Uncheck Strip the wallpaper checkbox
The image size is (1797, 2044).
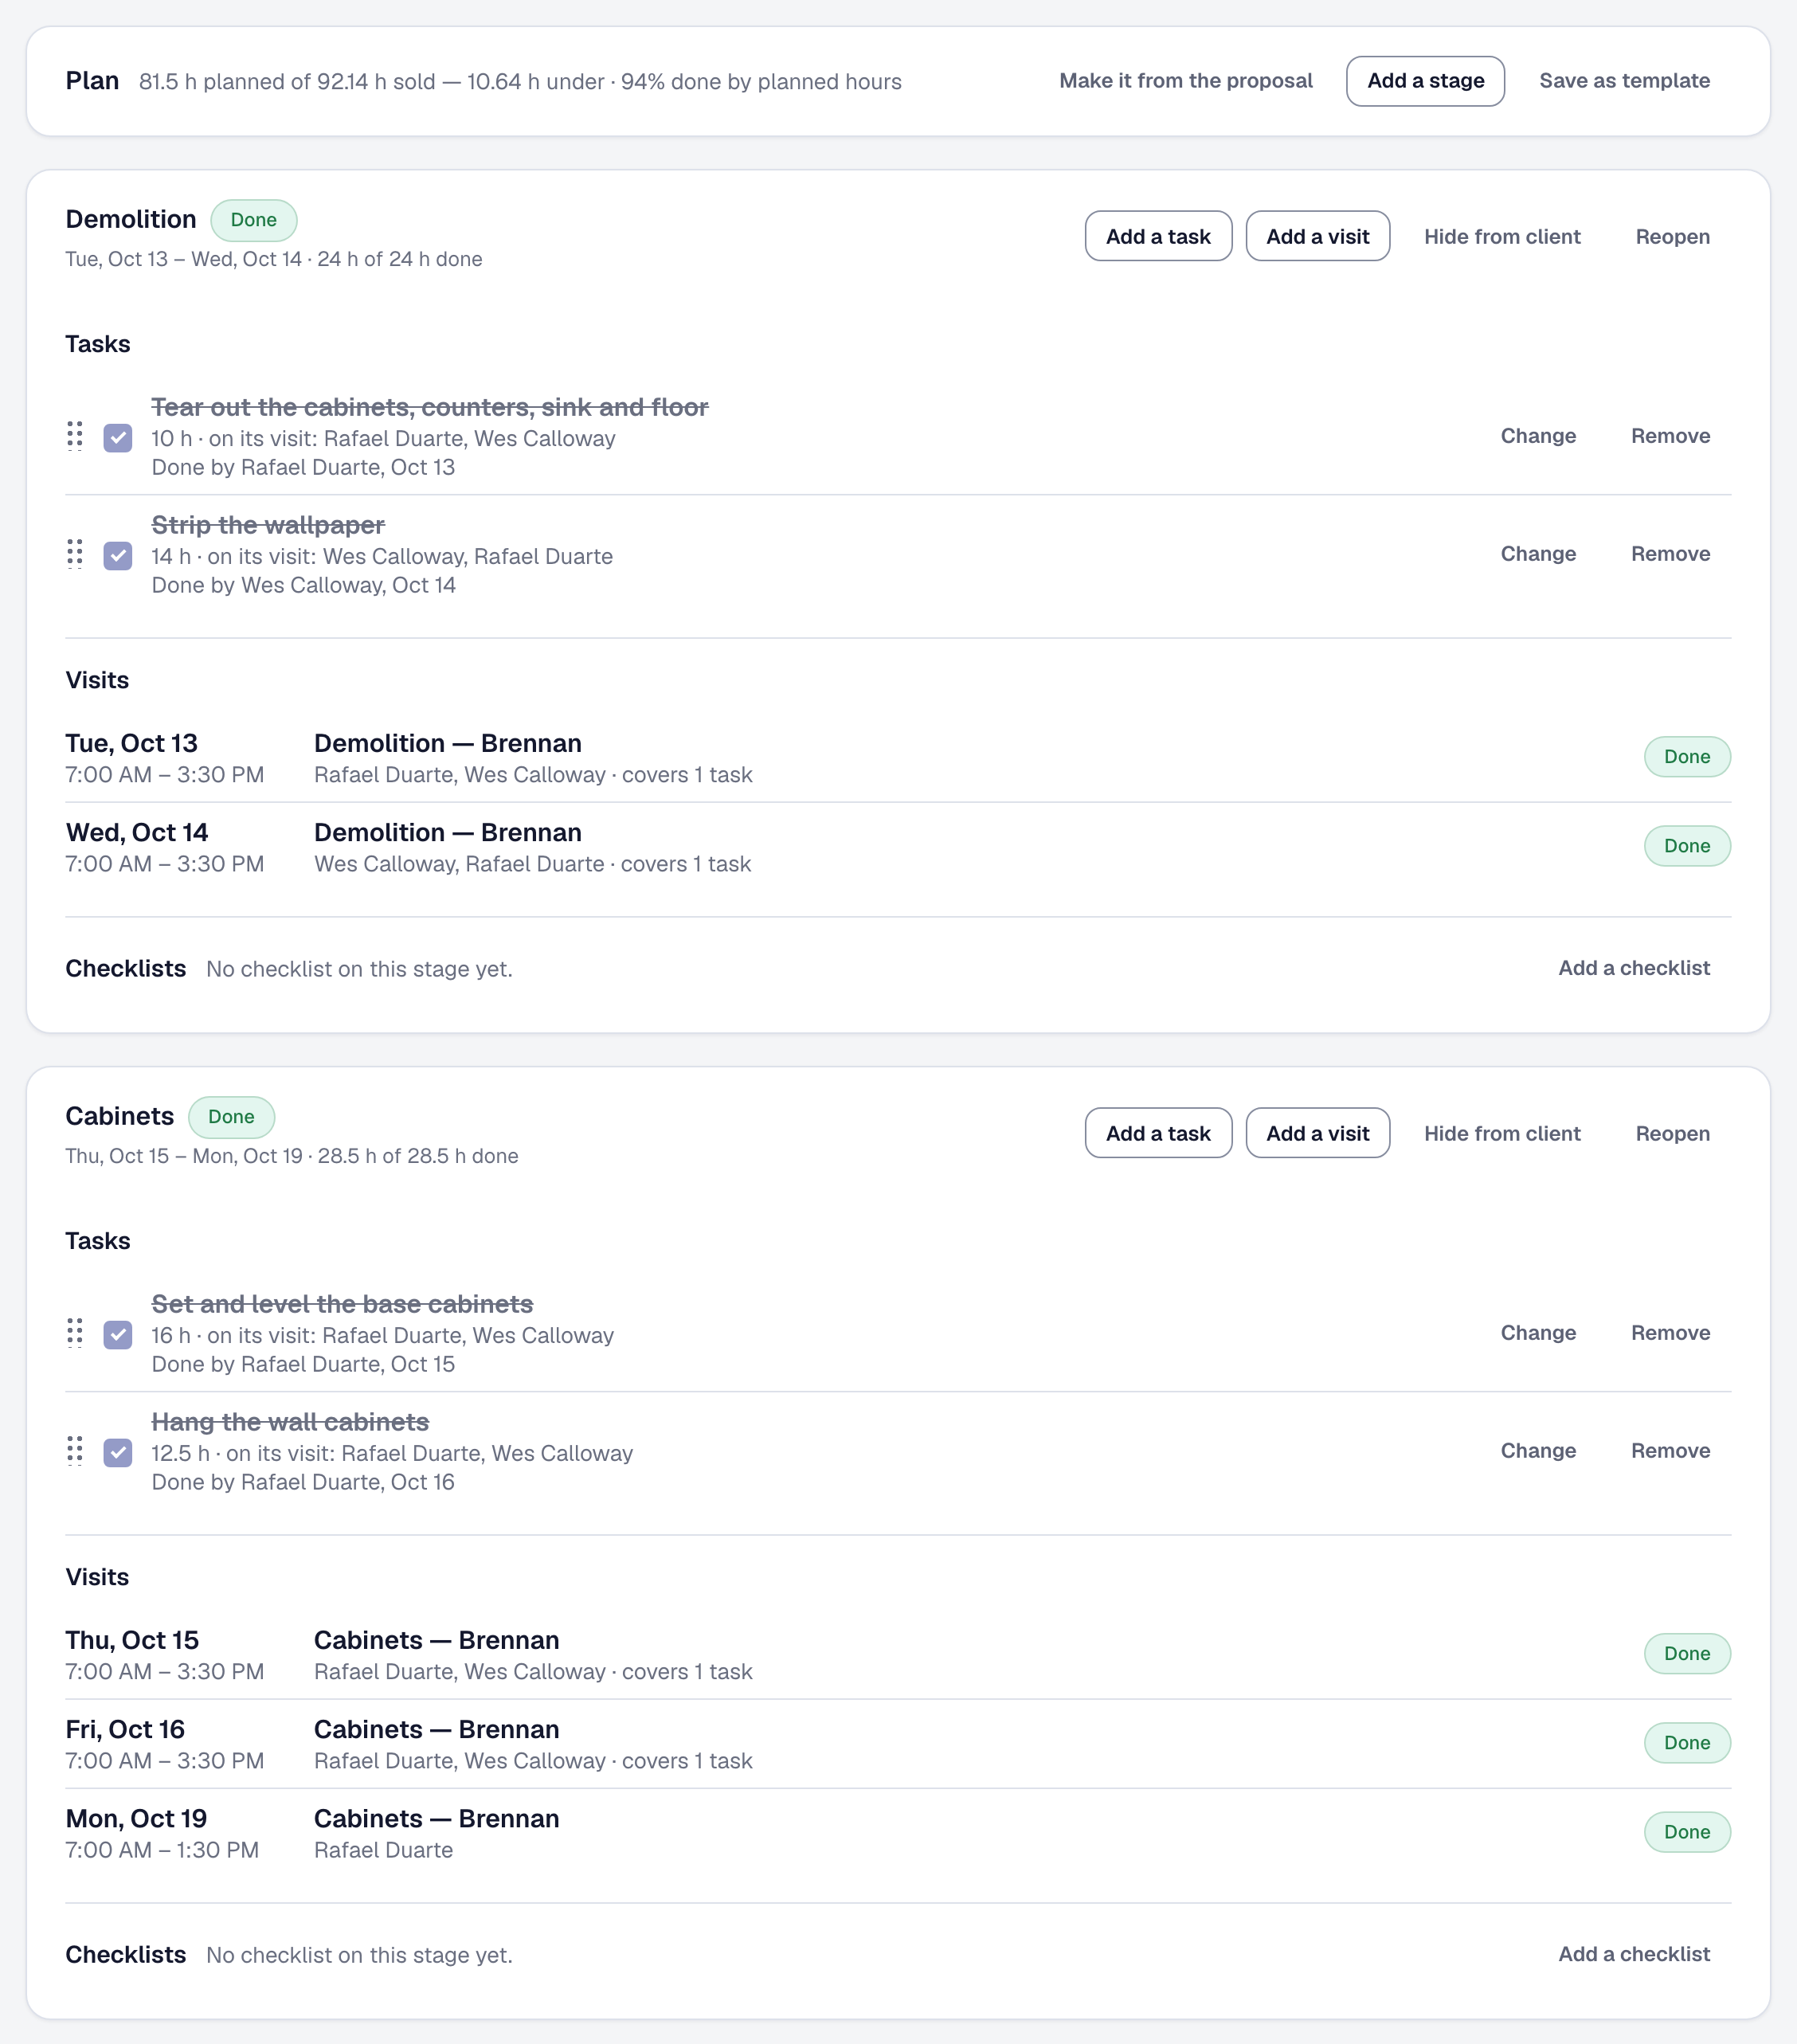click(x=118, y=555)
